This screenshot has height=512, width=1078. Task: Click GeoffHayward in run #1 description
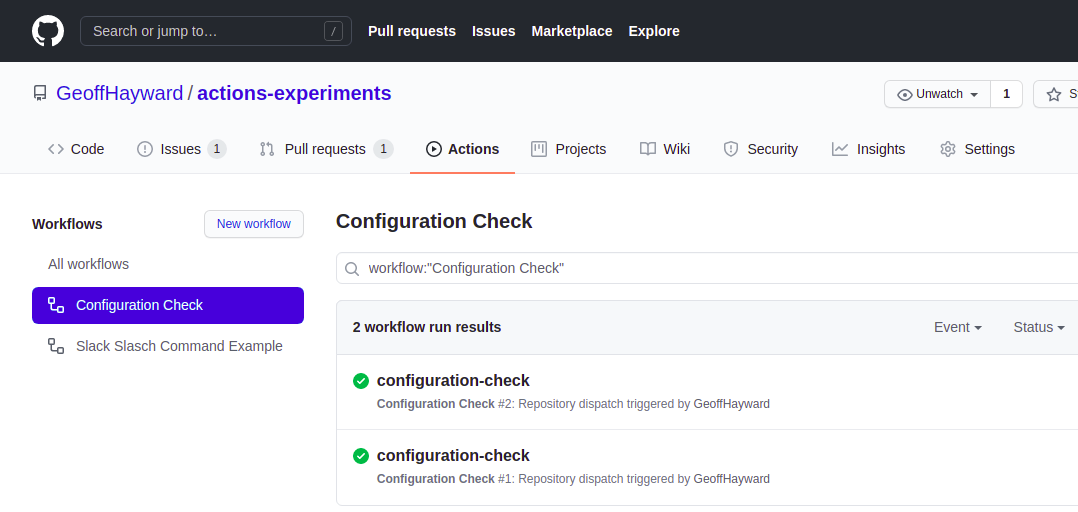tap(732, 479)
